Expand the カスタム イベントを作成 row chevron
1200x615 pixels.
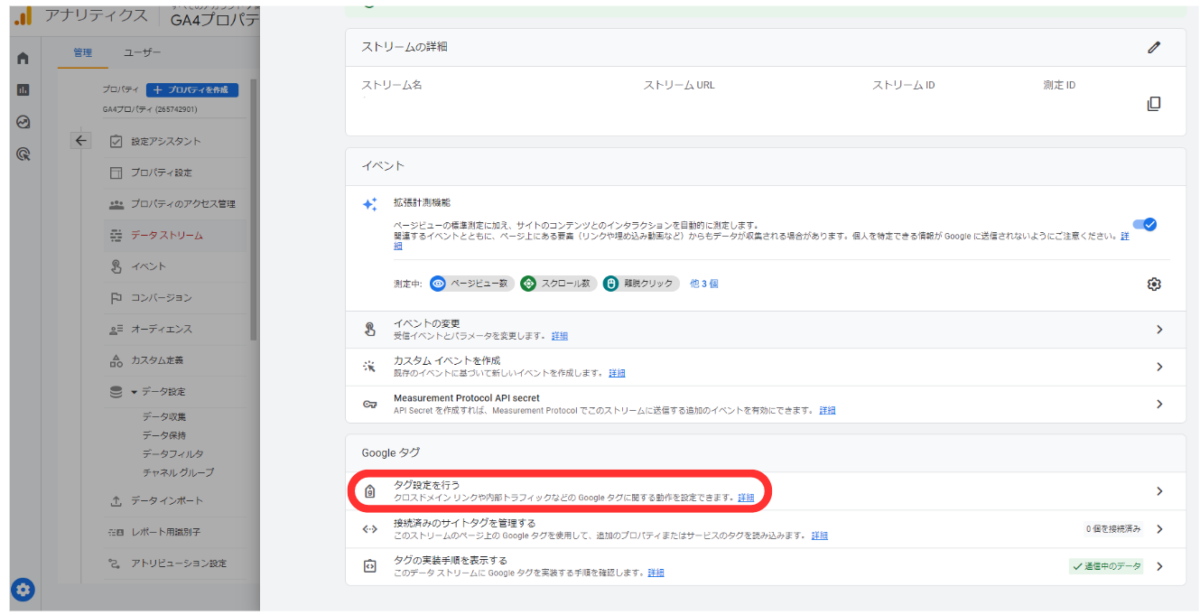tap(1159, 366)
